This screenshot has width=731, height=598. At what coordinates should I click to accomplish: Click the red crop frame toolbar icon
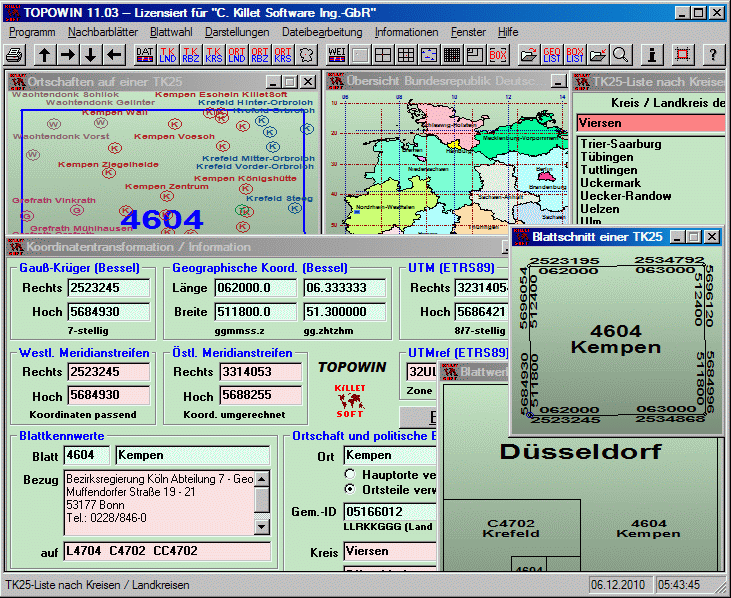click(x=683, y=55)
